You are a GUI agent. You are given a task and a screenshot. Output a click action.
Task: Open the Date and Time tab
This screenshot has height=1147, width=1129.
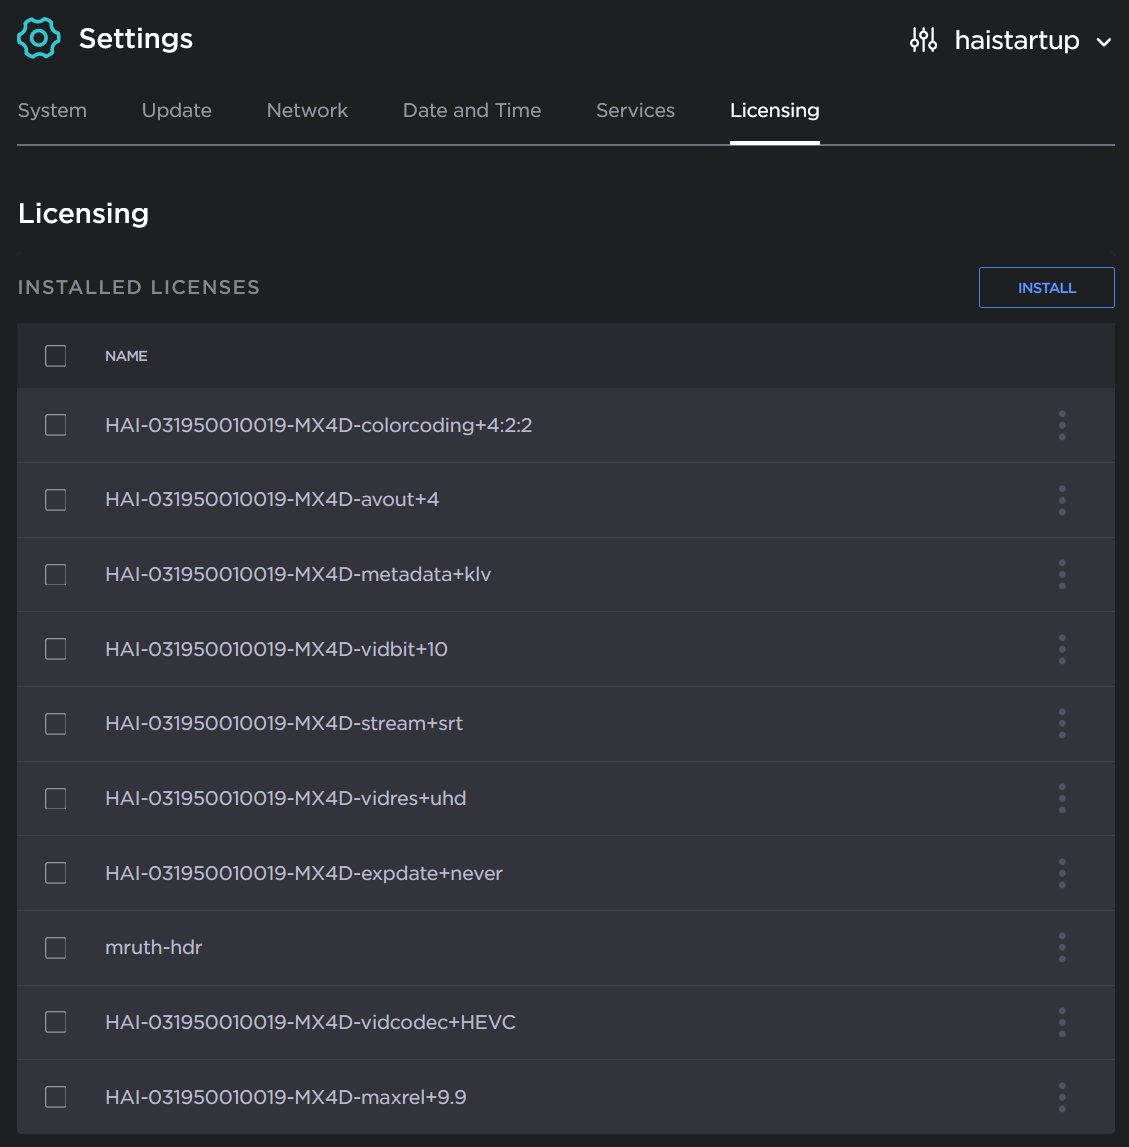472,110
